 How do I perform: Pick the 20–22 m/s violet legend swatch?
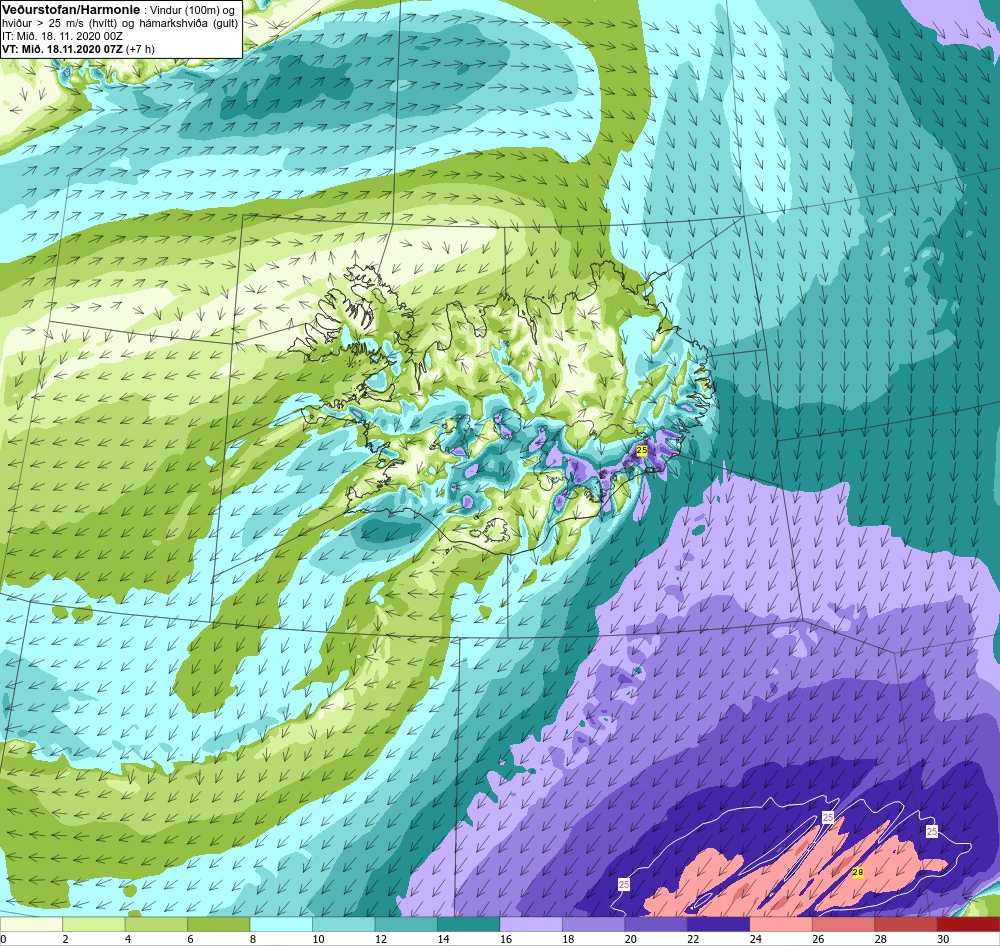tap(656, 924)
